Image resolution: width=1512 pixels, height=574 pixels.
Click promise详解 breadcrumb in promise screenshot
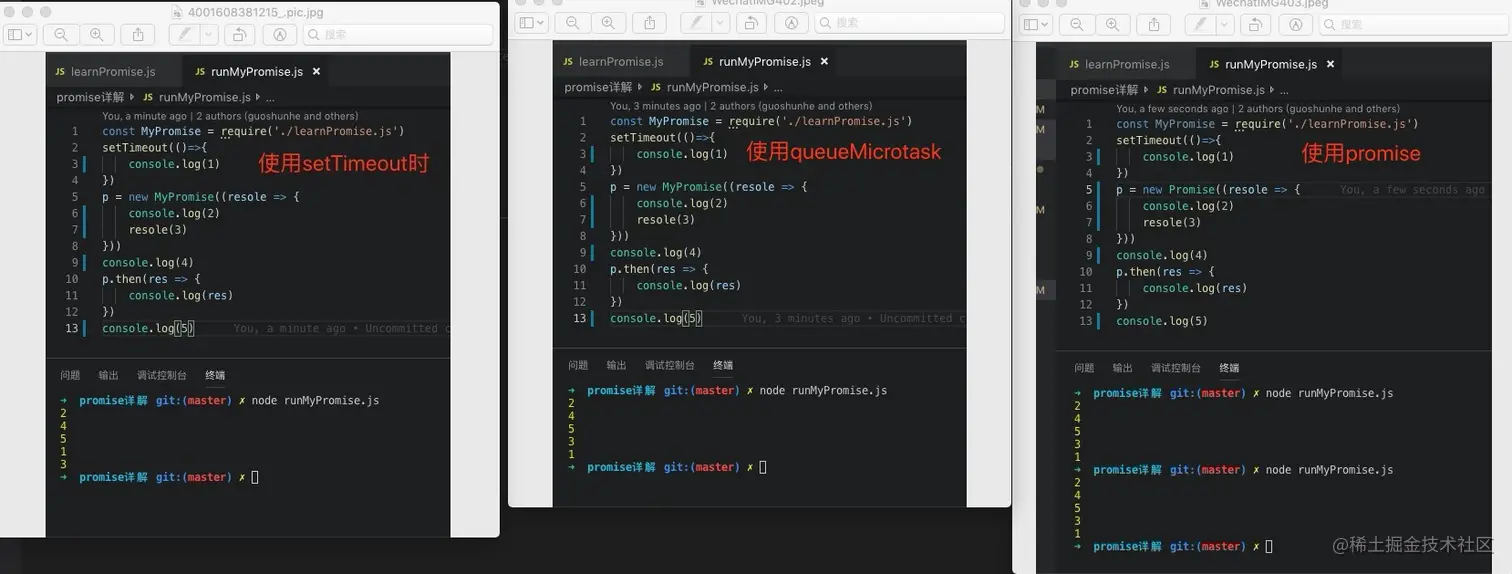point(1104,90)
